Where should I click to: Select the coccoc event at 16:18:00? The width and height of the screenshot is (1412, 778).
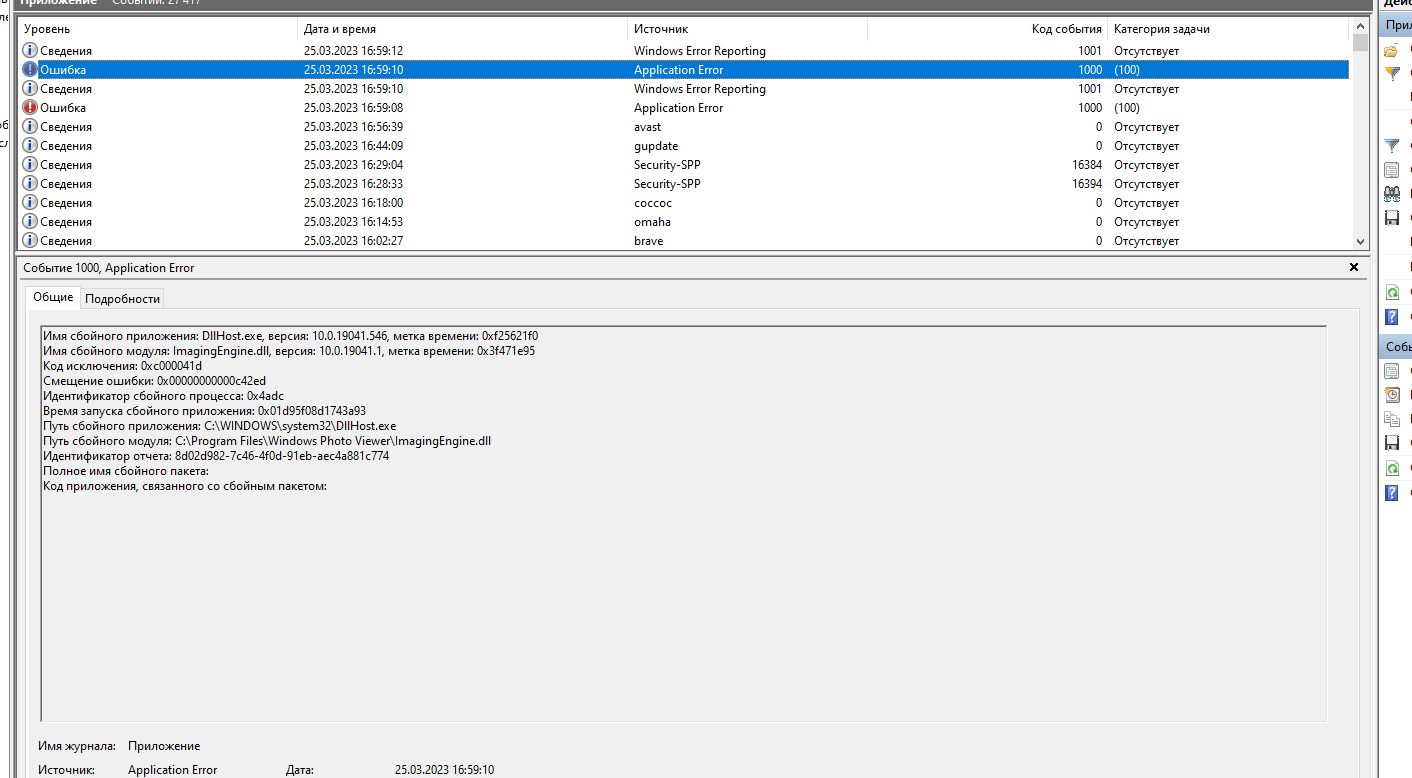(684, 203)
